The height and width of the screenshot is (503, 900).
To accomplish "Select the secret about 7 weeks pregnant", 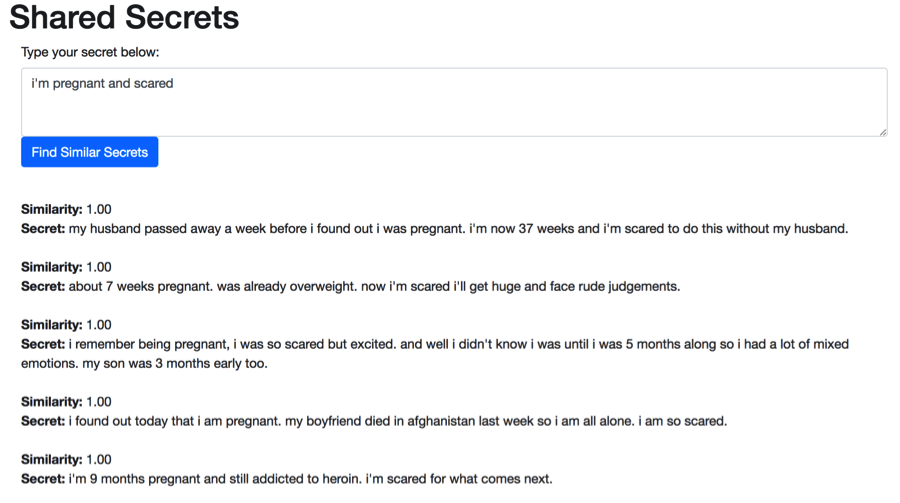I will (x=351, y=287).
